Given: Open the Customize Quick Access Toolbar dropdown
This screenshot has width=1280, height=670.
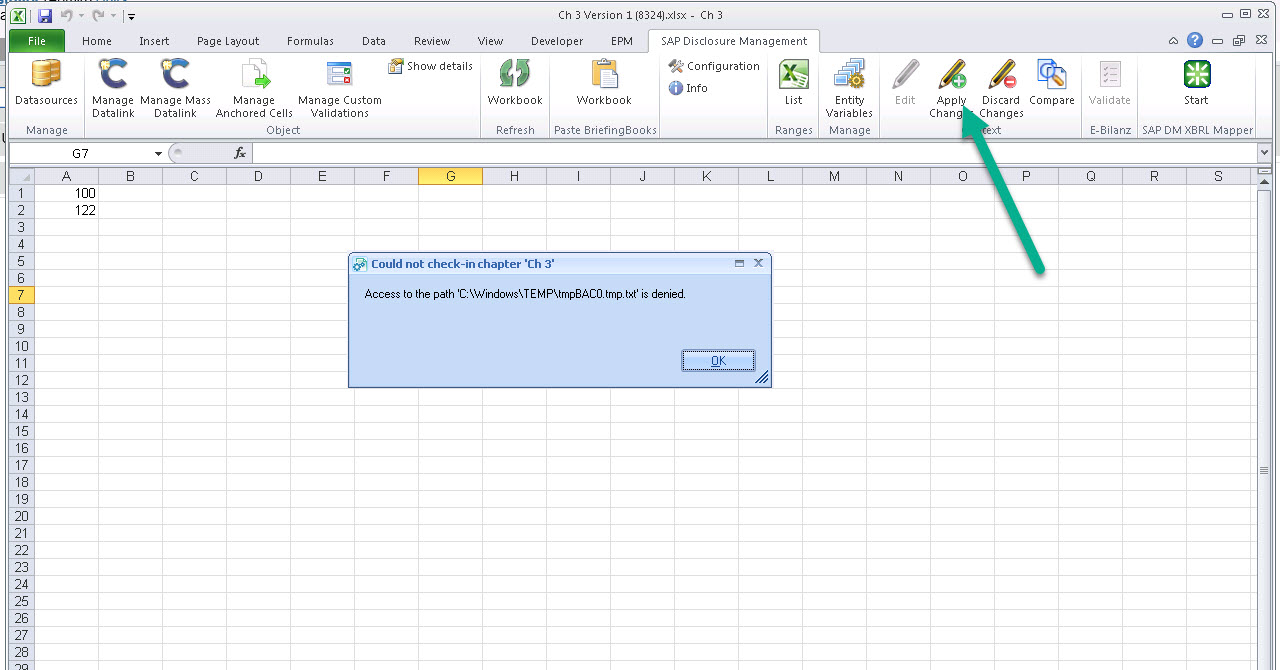Looking at the screenshot, I should click(131, 17).
